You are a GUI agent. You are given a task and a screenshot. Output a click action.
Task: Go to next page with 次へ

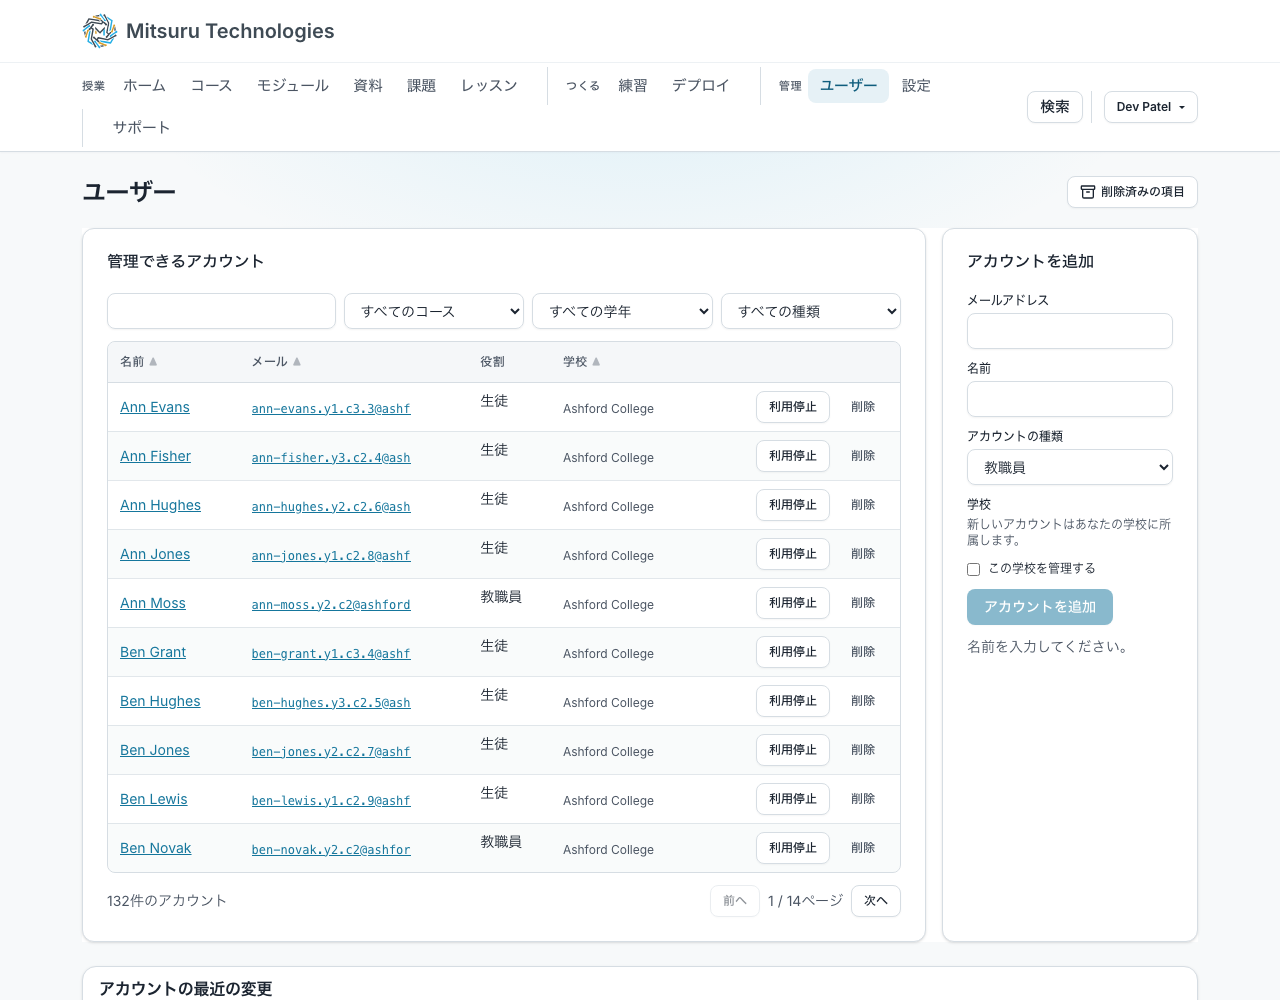(876, 901)
